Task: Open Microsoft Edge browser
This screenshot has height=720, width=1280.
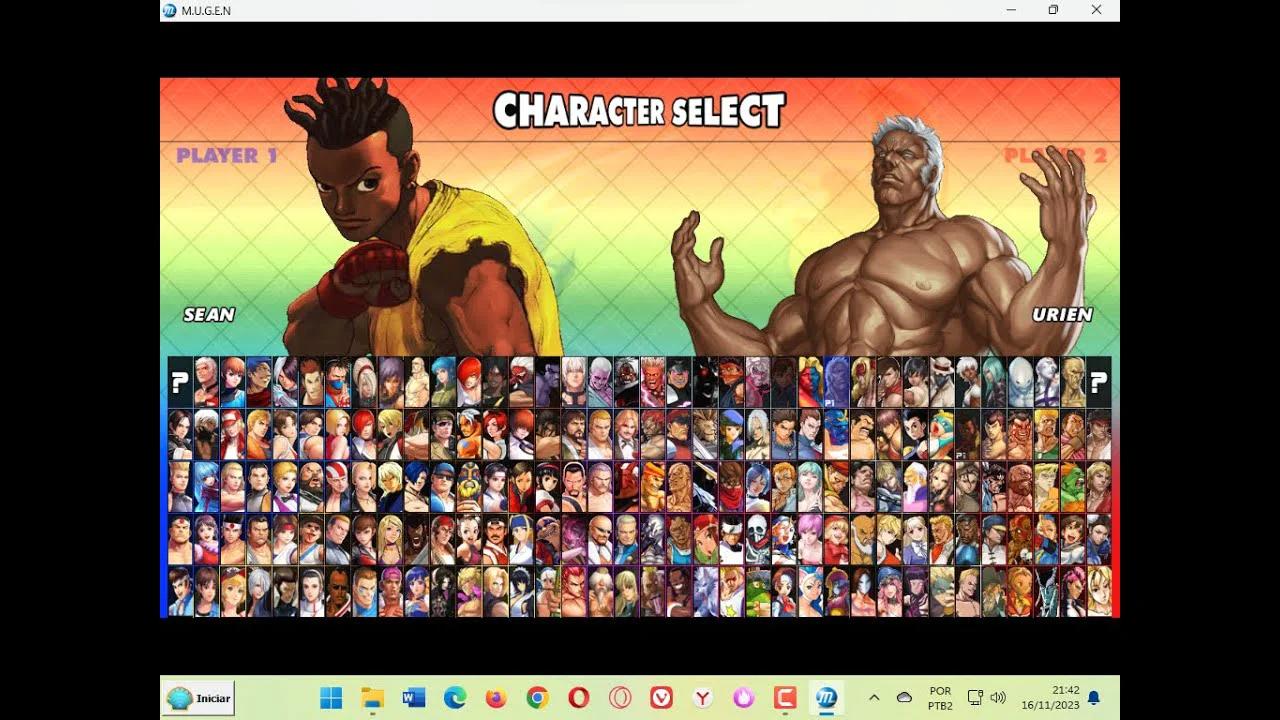Action: tap(455, 698)
